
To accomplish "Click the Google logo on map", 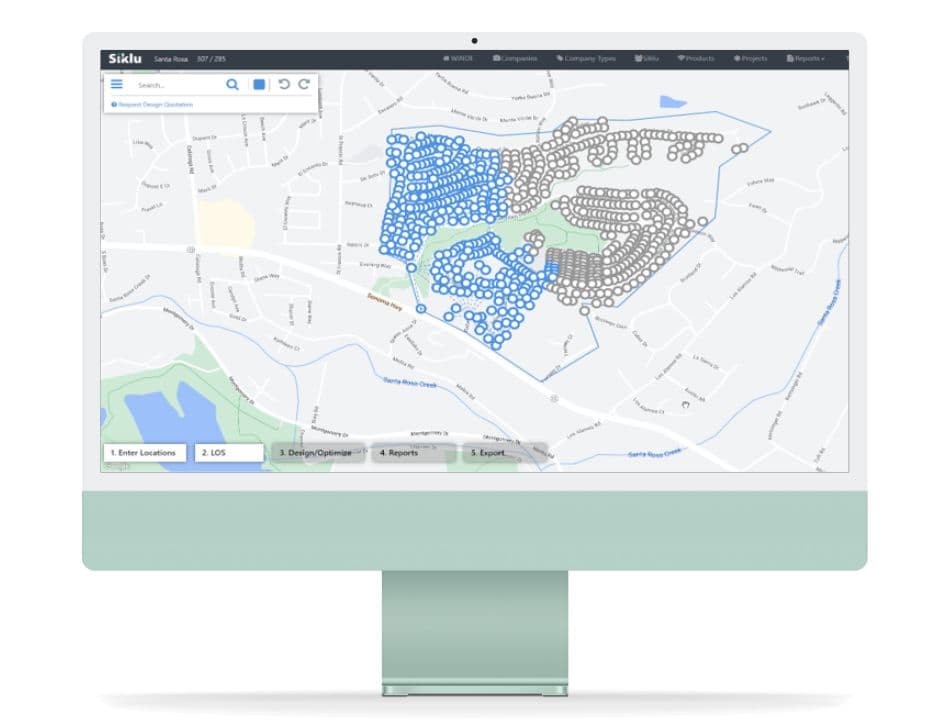I will click(117, 466).
